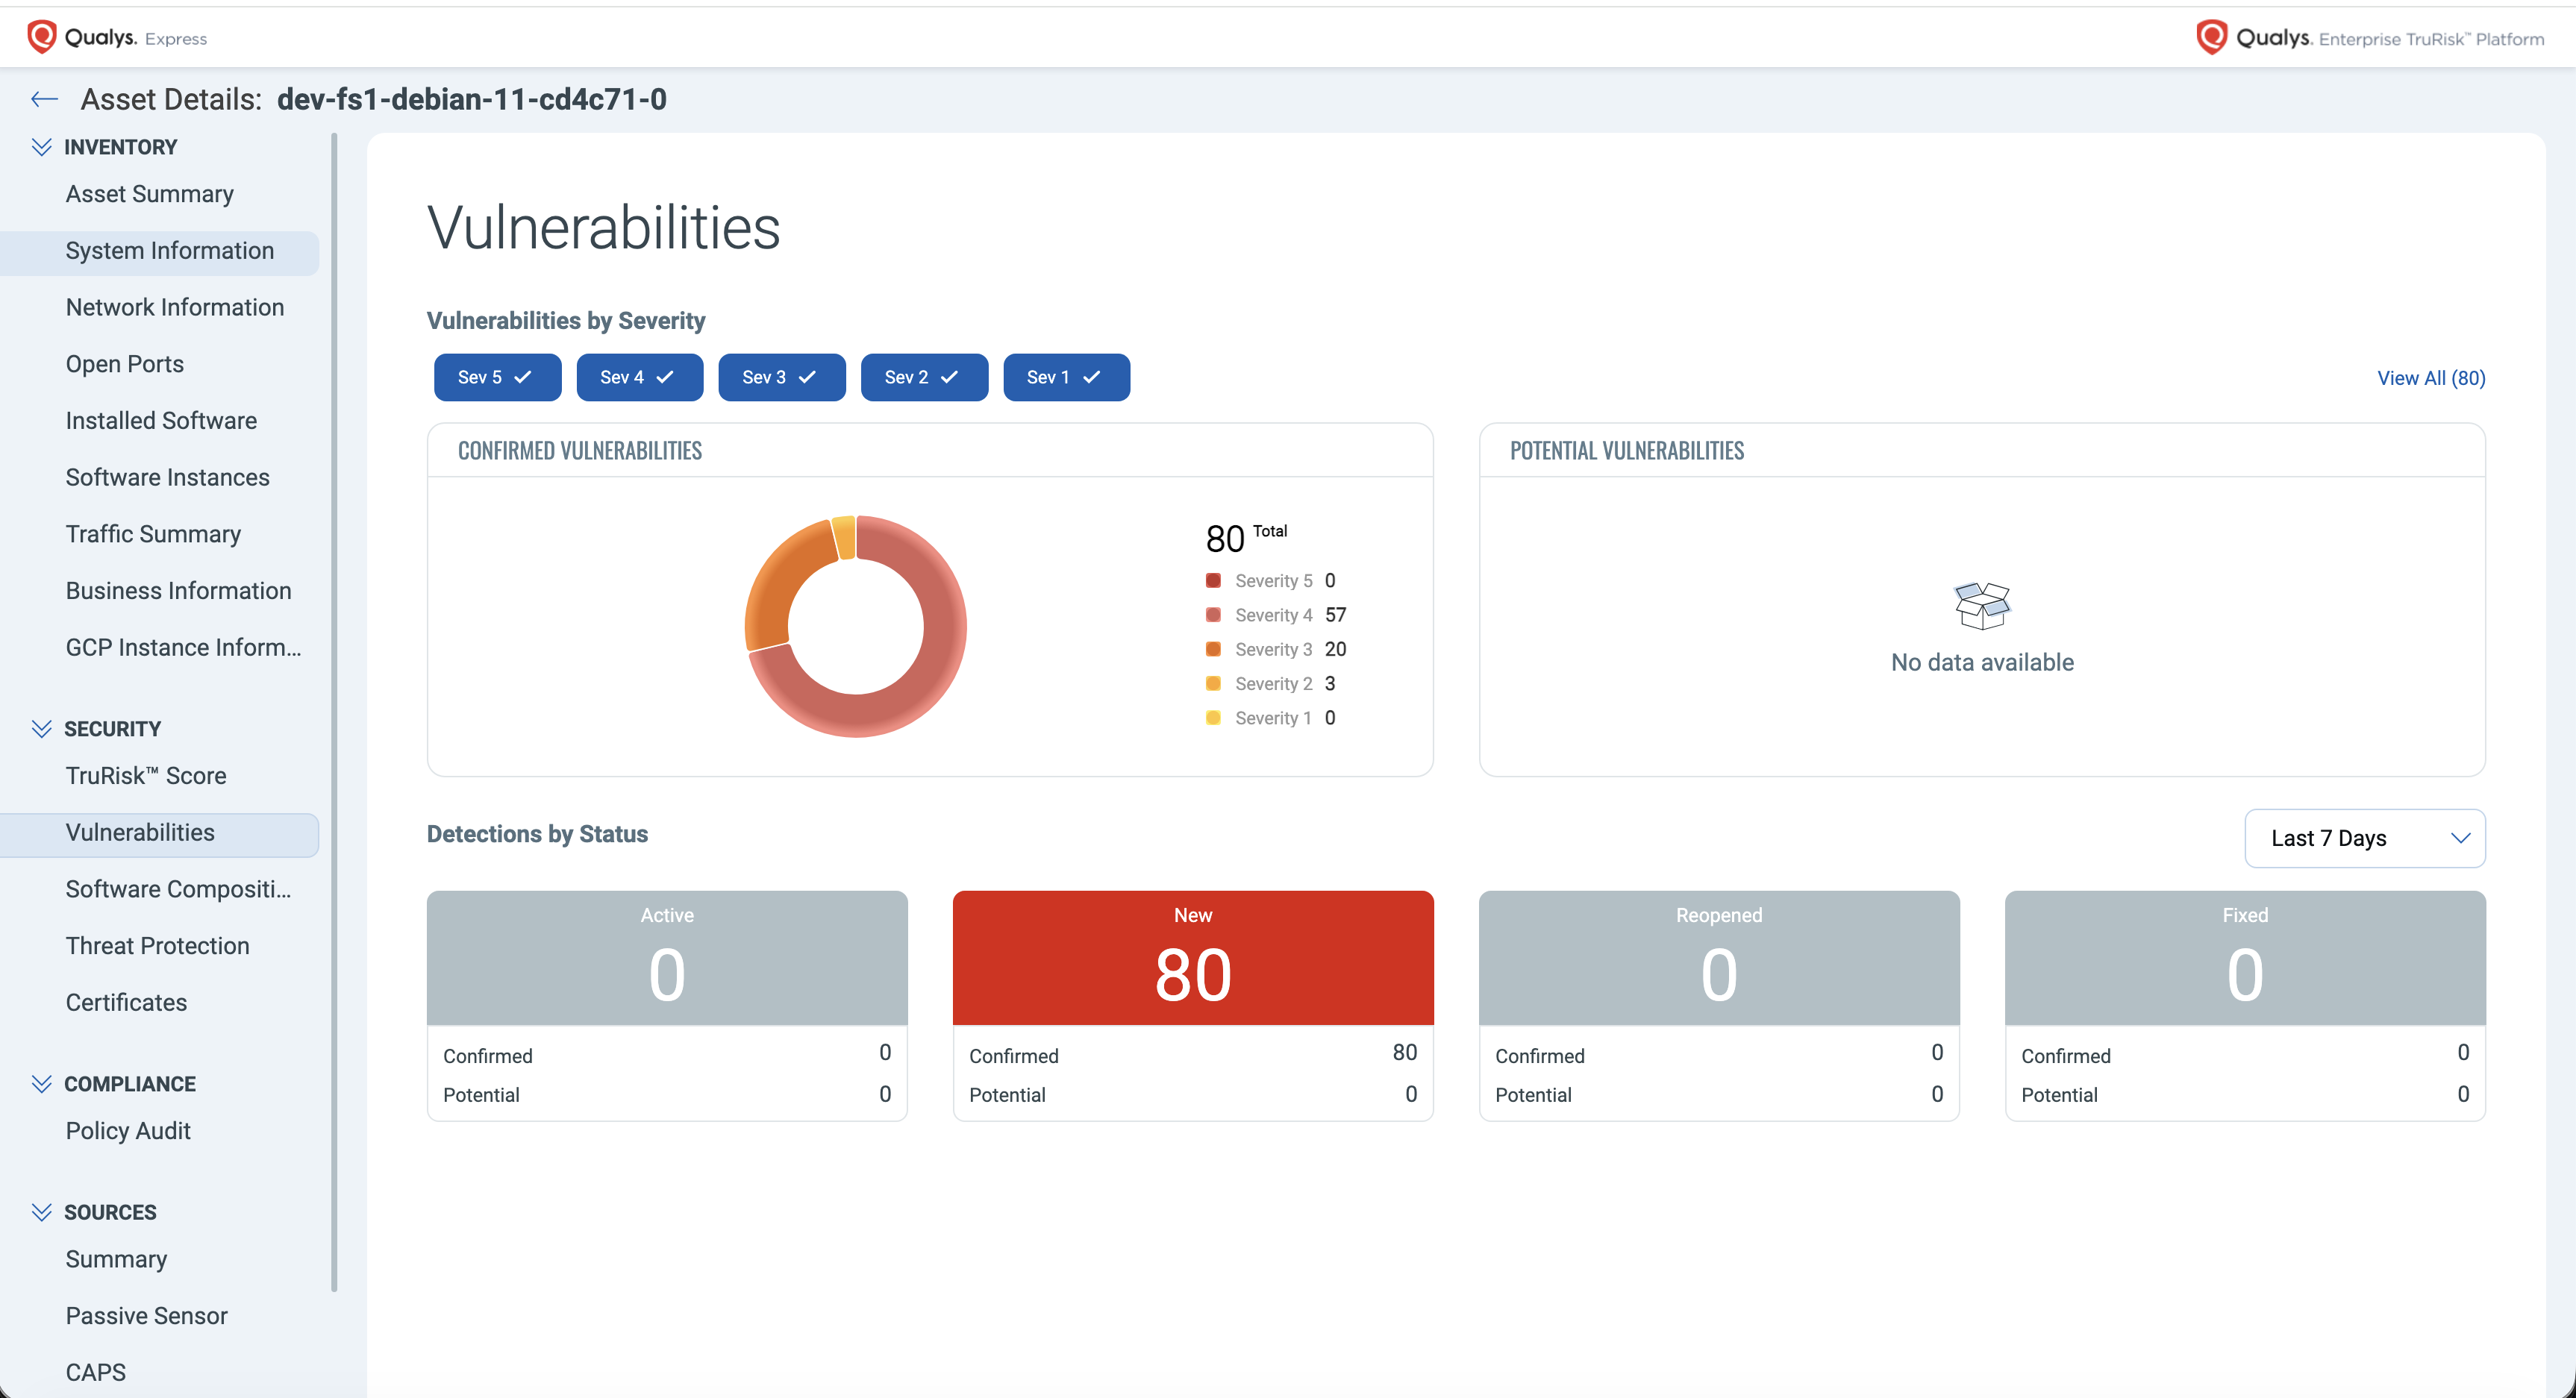Click the Severity 1 legend color swatch
Screen dimensions: 2576x1398
pos(1213,718)
